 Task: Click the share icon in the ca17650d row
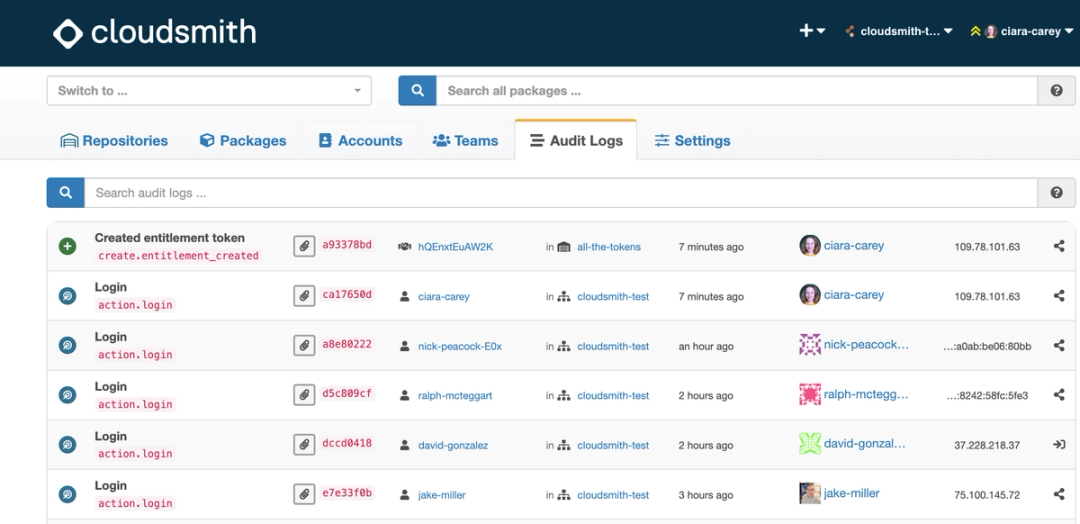click(x=1059, y=295)
